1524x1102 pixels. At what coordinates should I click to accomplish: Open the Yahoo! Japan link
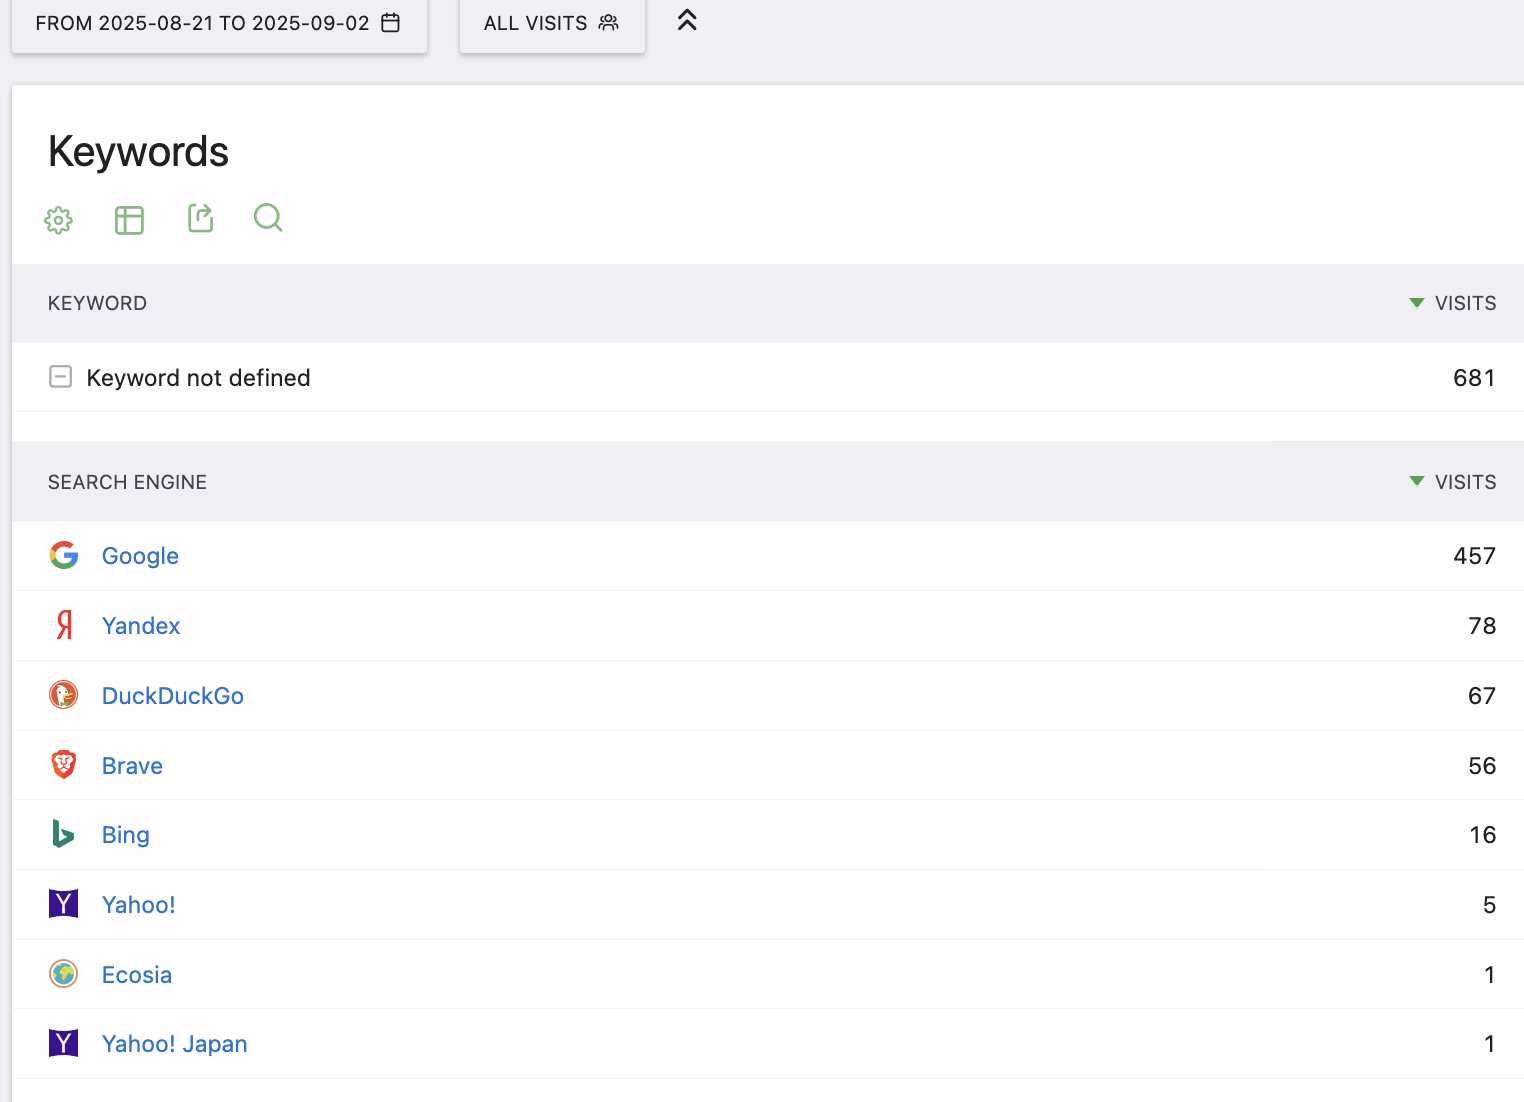(x=174, y=1044)
